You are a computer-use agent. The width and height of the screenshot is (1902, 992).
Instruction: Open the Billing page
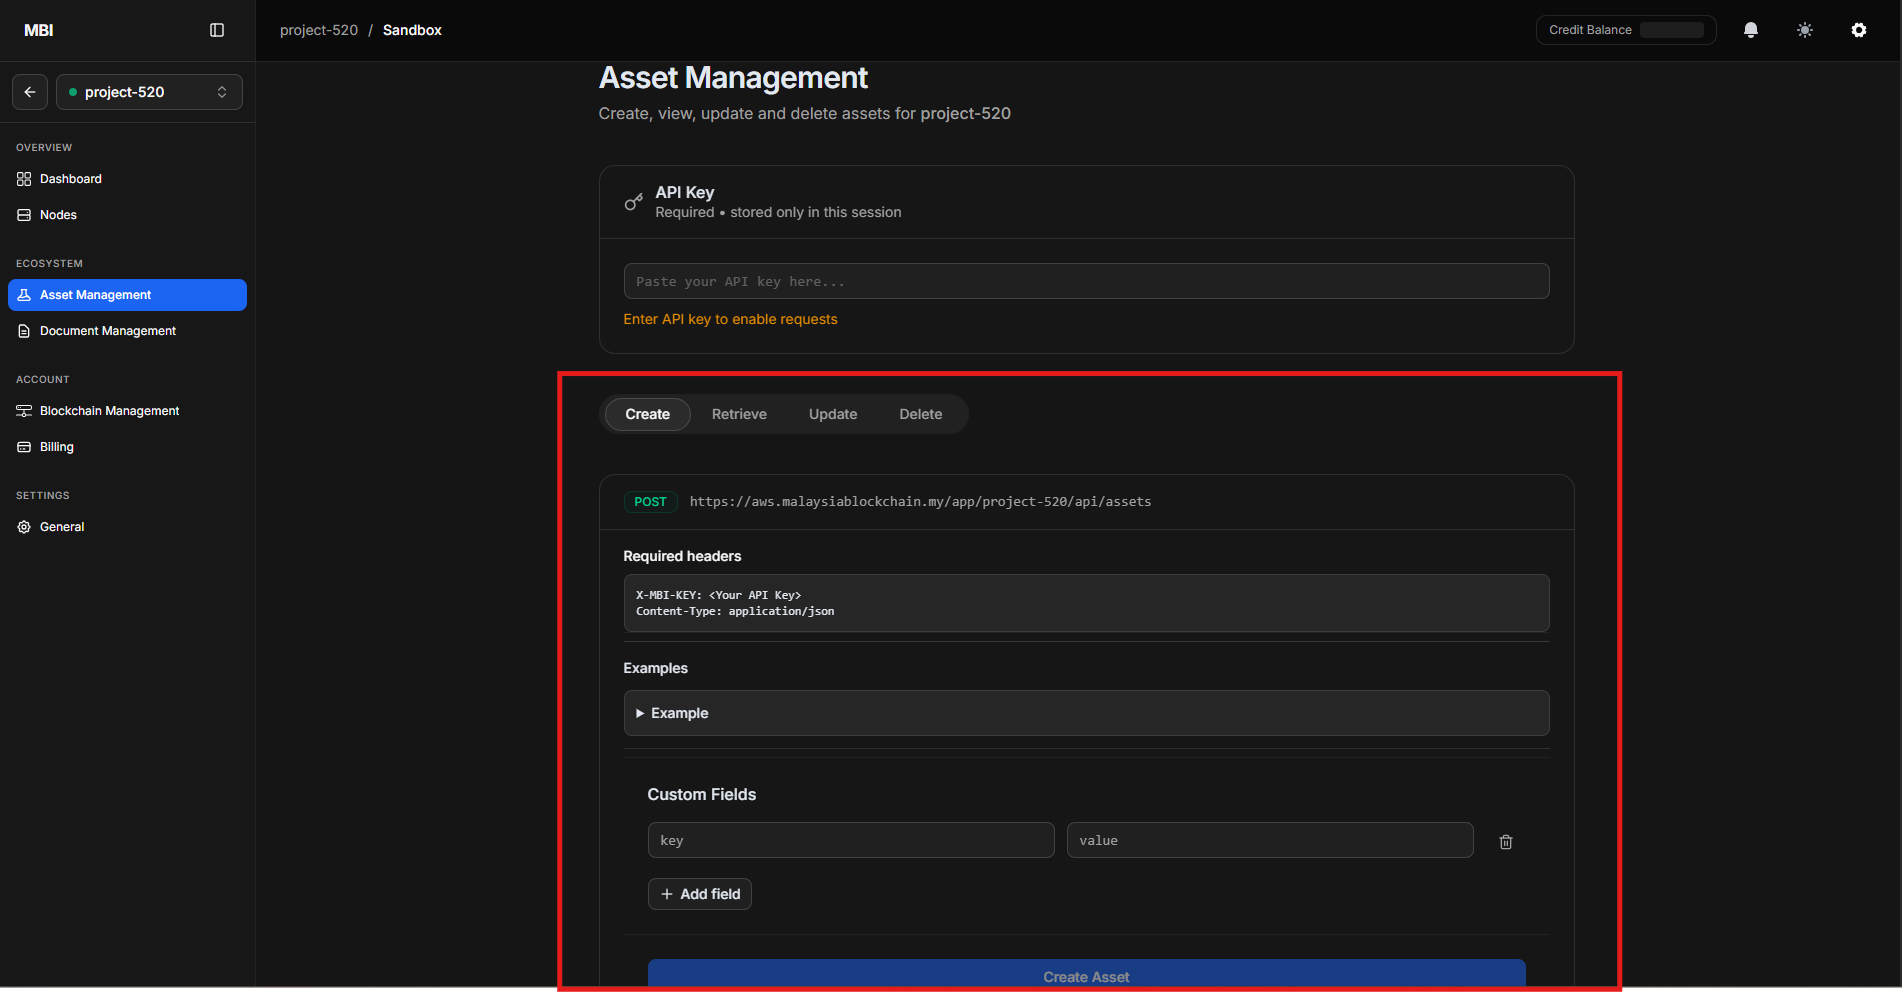56,447
